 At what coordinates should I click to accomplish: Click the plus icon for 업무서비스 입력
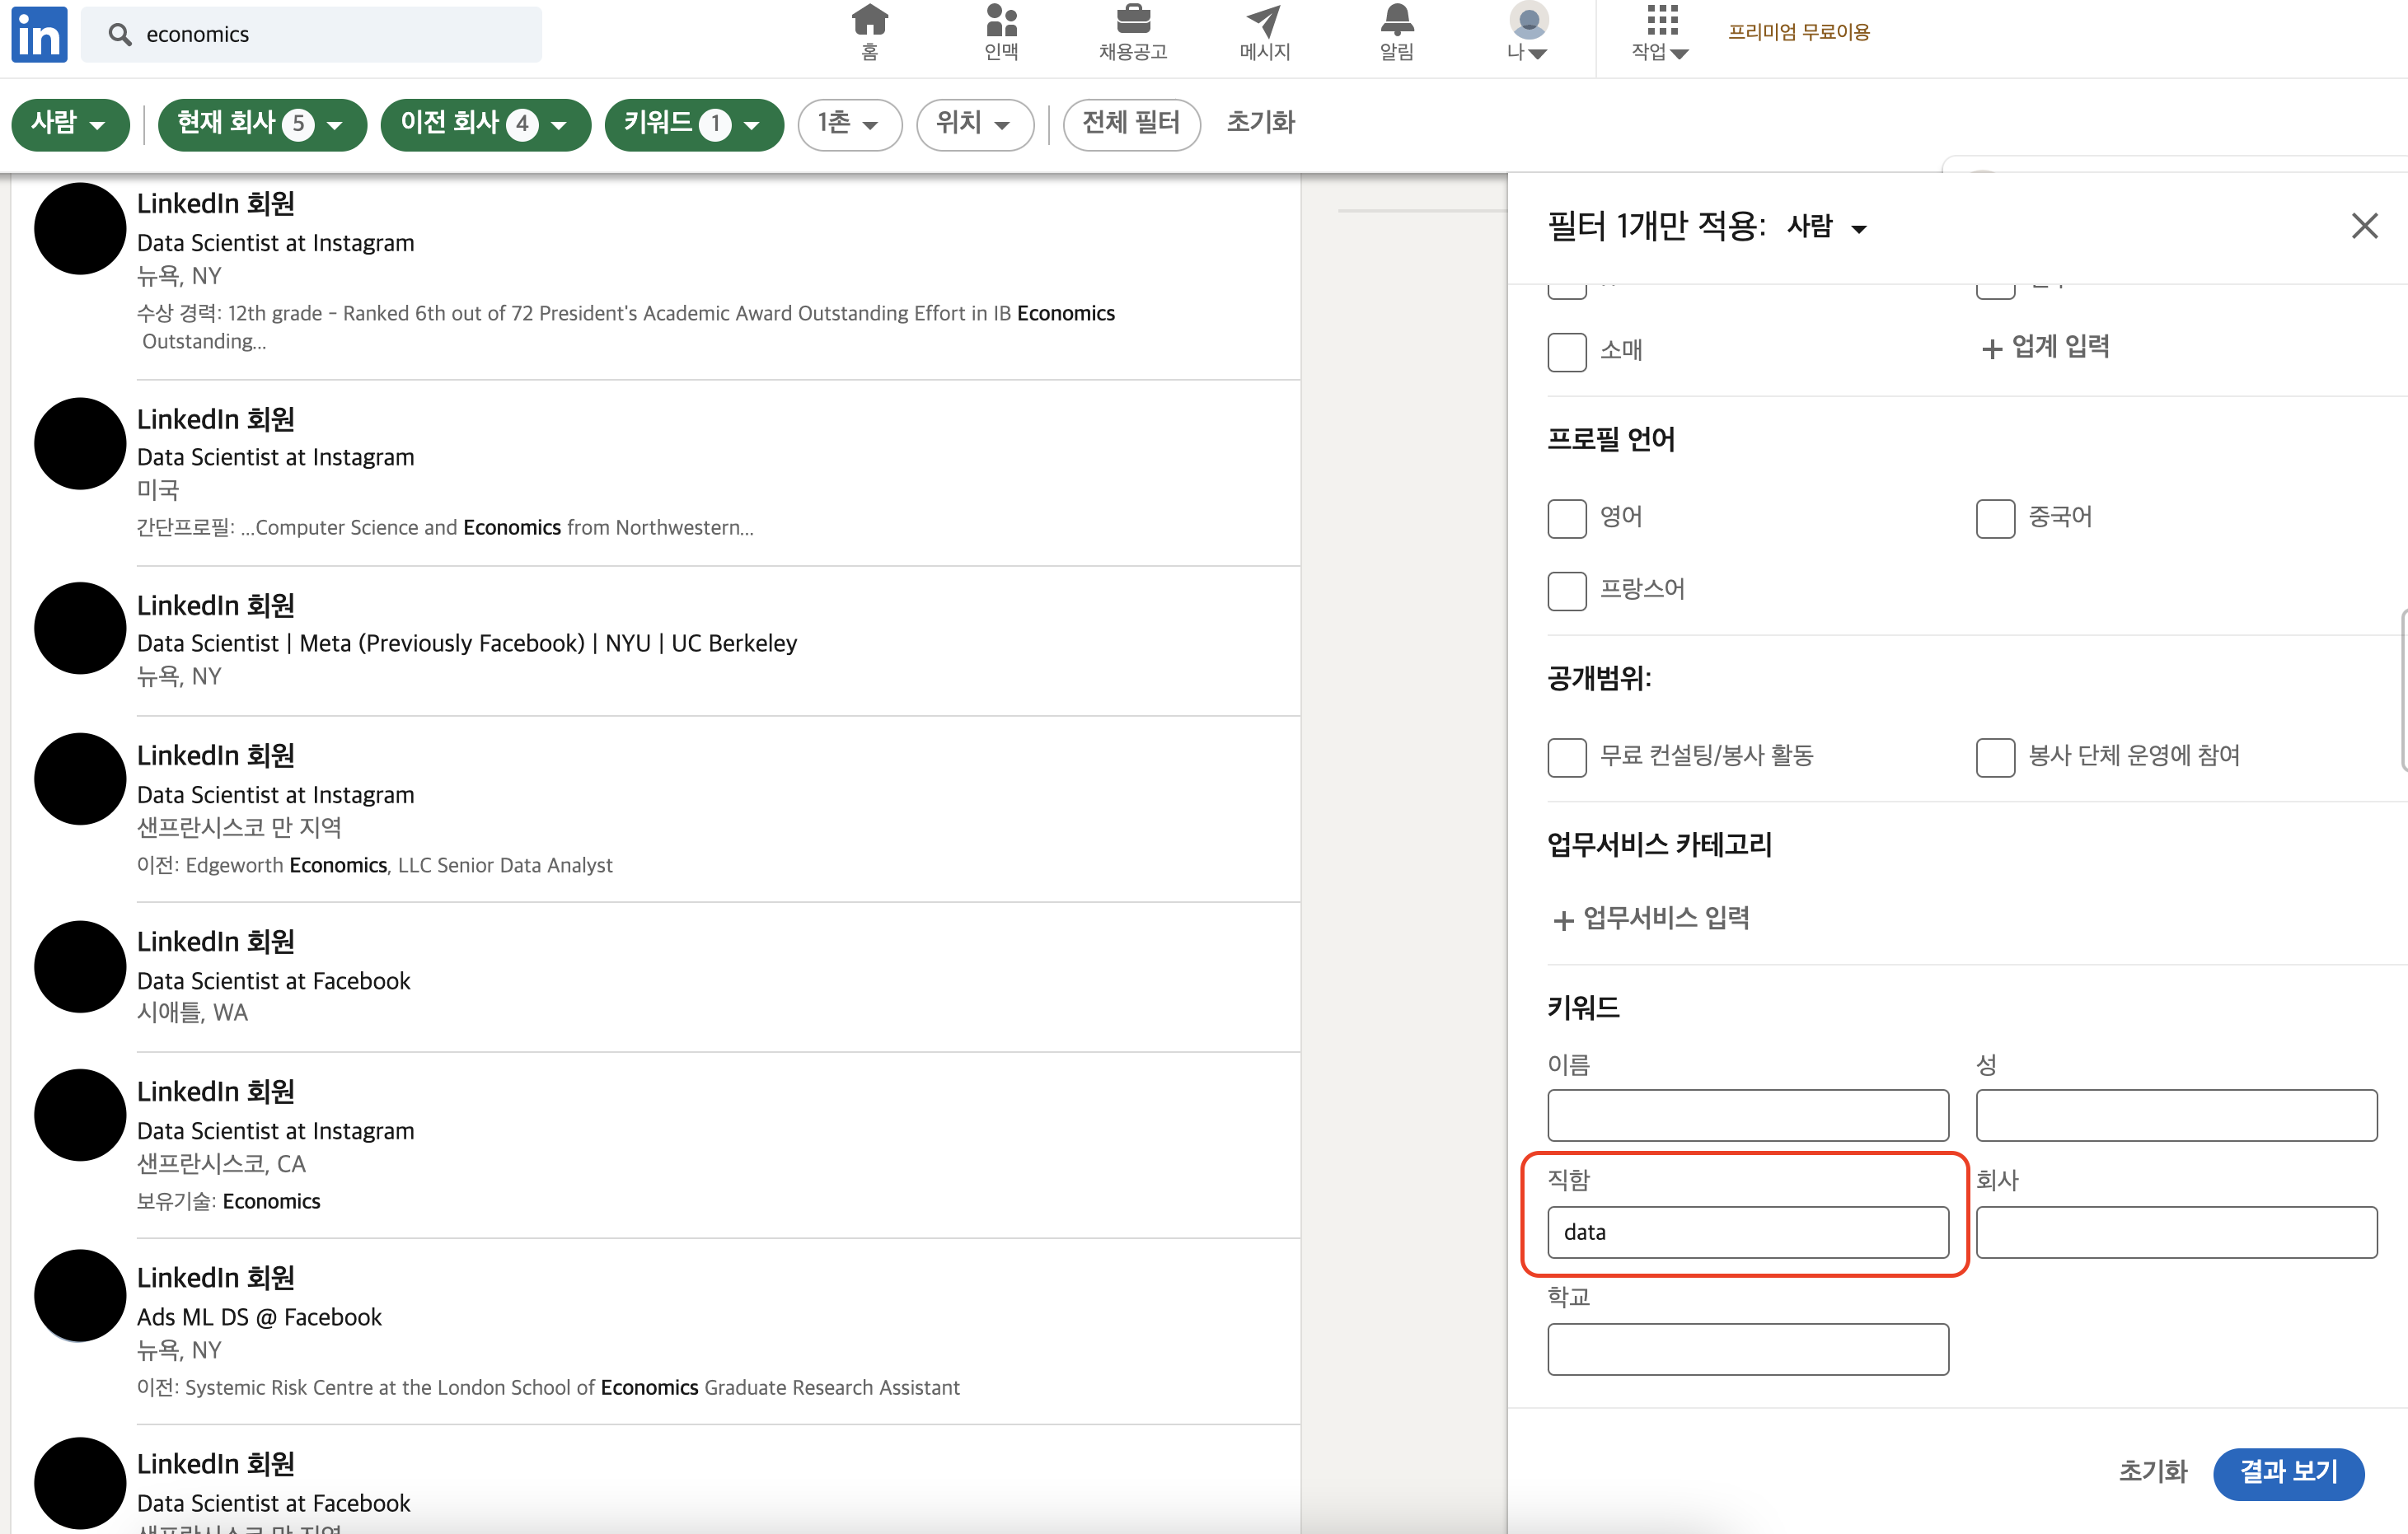(1563, 920)
